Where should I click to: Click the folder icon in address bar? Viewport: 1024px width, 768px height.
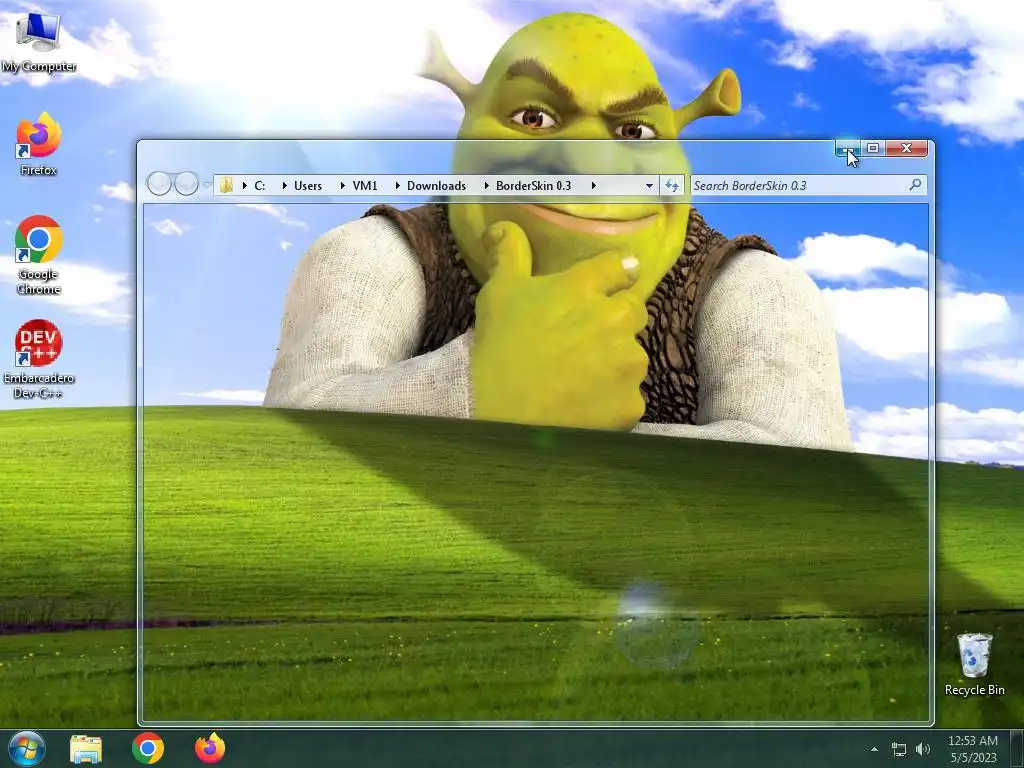tap(226, 185)
